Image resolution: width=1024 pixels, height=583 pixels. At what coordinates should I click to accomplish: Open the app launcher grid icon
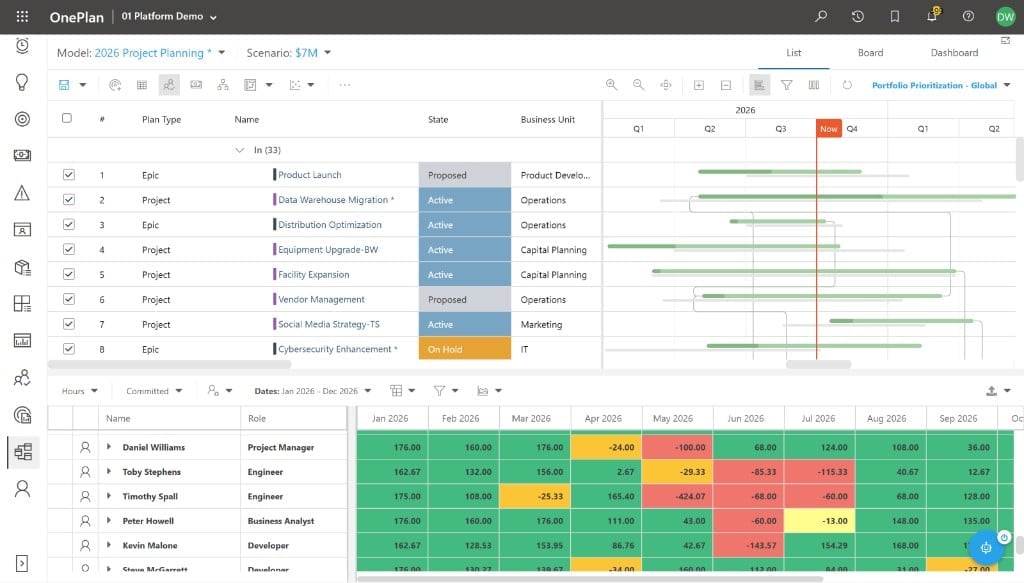coord(22,16)
